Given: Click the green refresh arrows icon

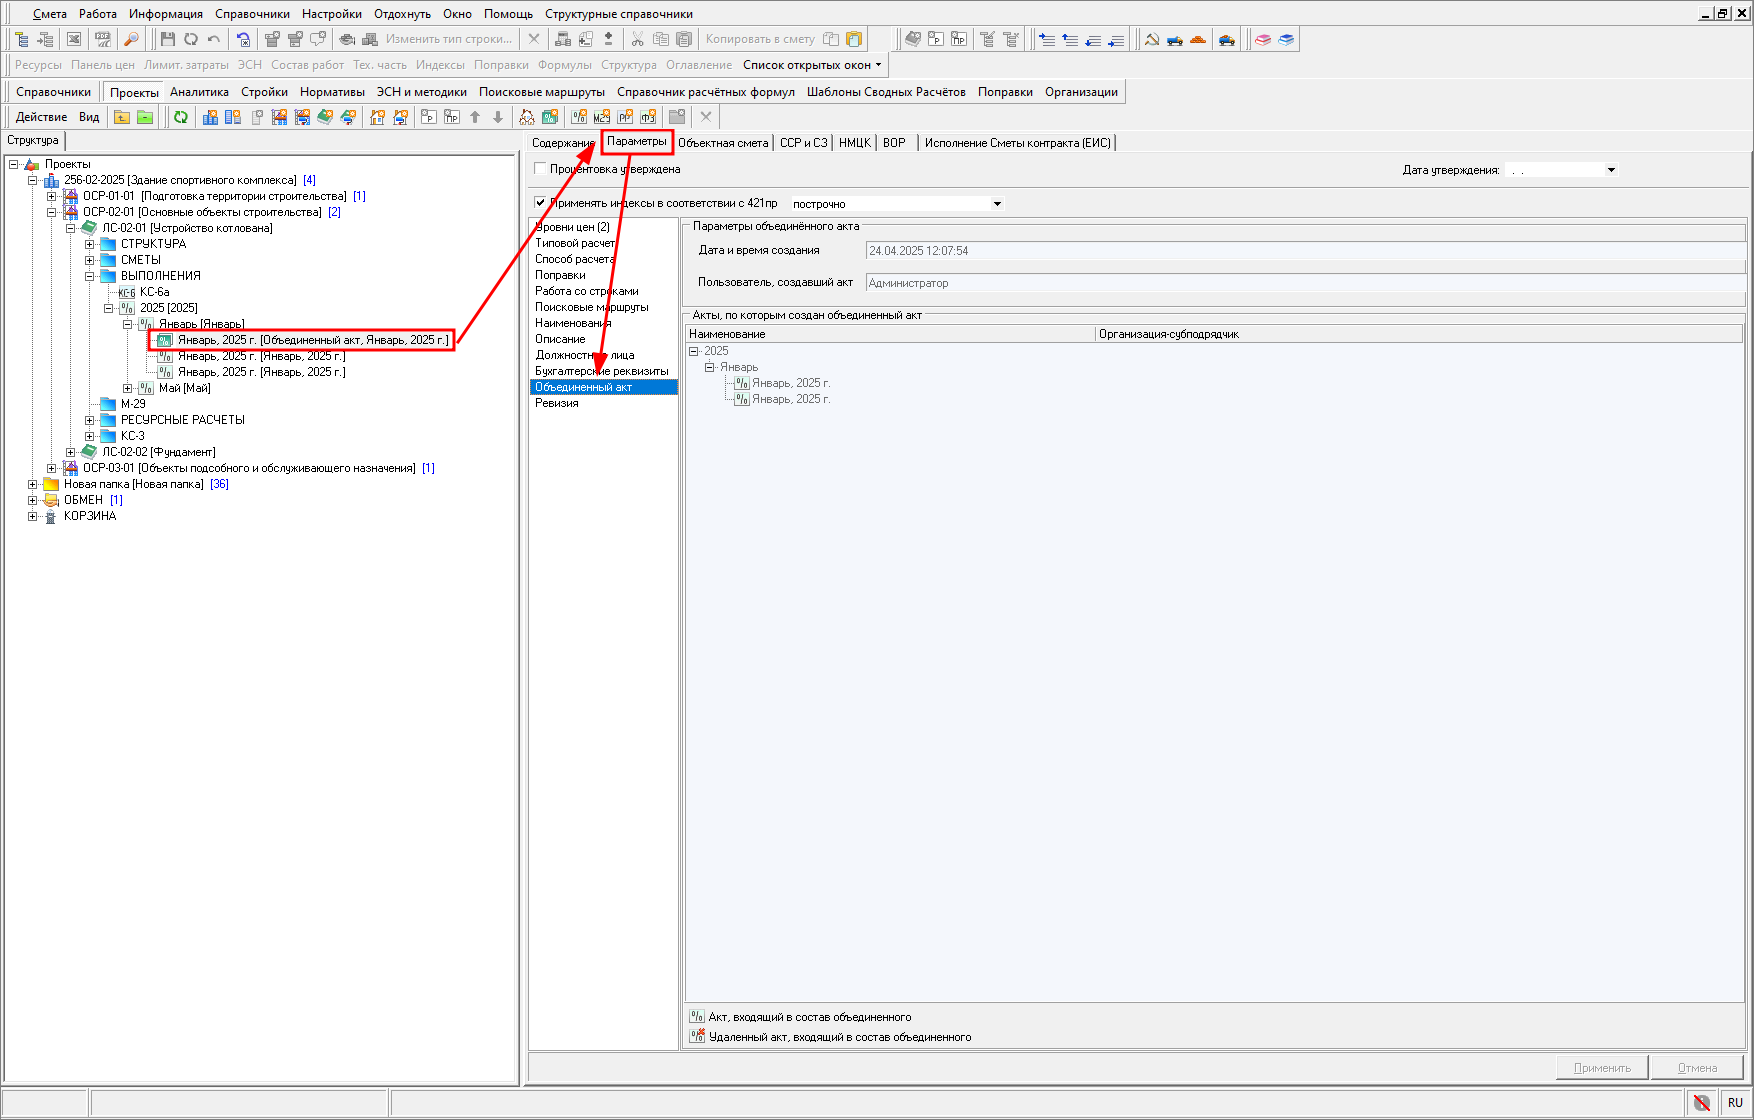Looking at the screenshot, I should click(x=181, y=117).
